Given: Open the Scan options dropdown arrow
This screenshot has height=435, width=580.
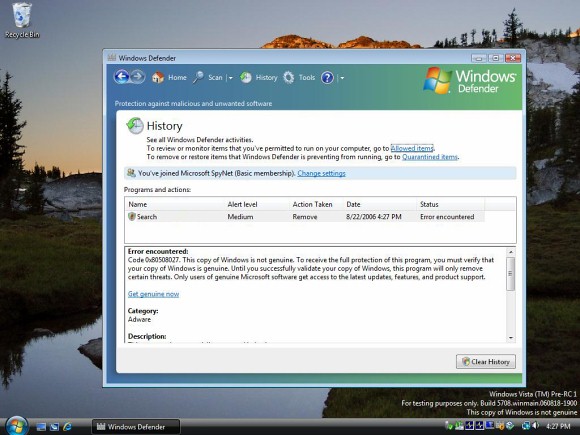Looking at the screenshot, I should pos(230,78).
